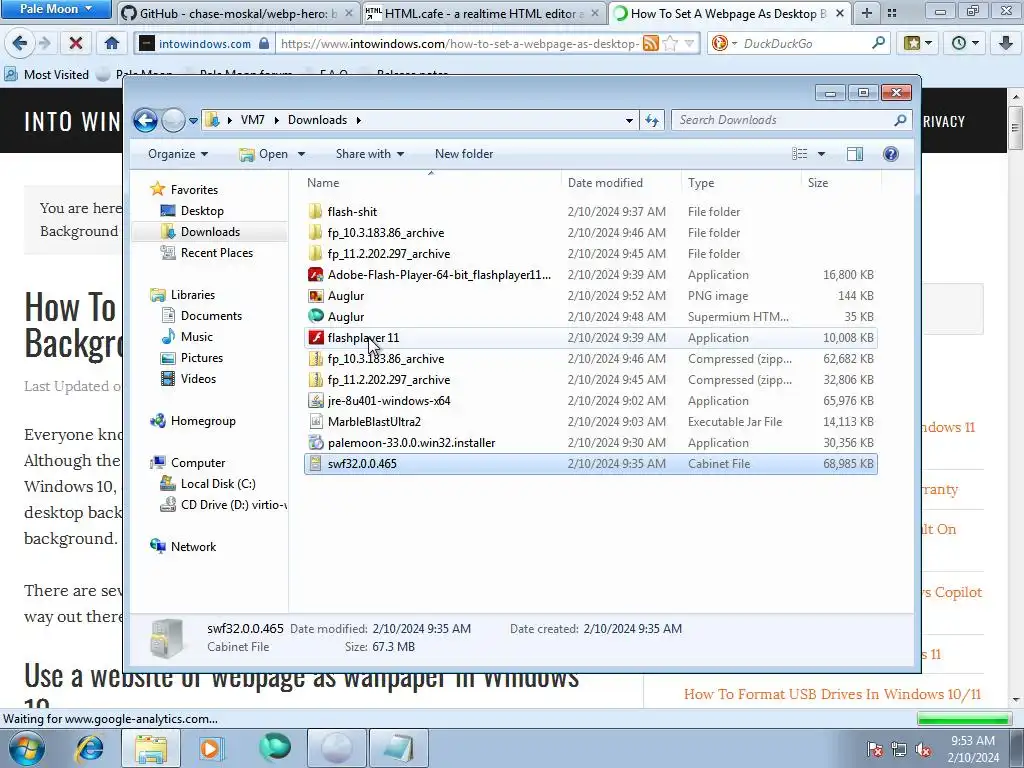
Task: Select flashplayer11 application icon
Action: tap(316, 338)
